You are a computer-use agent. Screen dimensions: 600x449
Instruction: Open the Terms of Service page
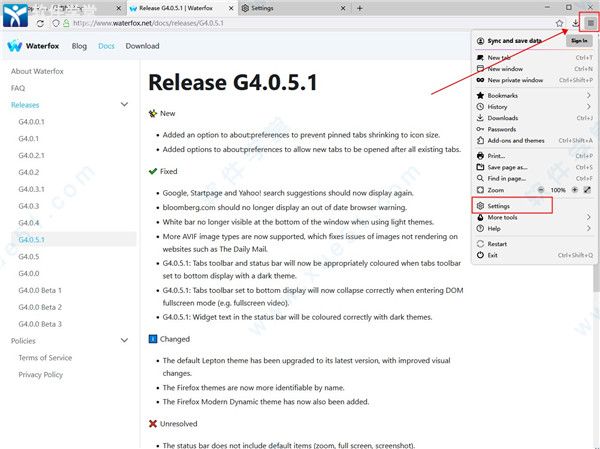(x=45, y=358)
